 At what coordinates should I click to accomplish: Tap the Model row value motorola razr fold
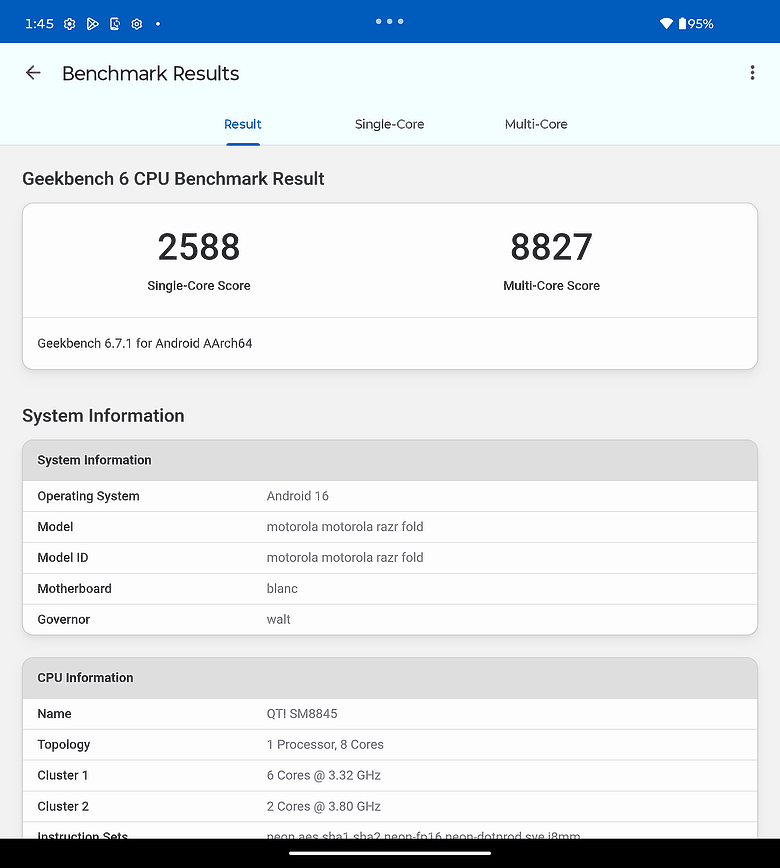(x=345, y=526)
